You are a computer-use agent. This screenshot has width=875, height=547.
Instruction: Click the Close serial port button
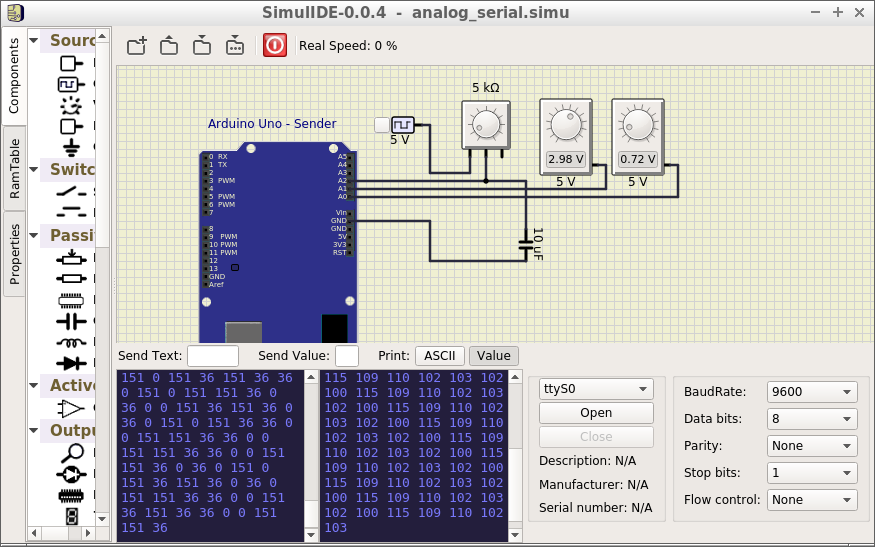click(x=596, y=436)
